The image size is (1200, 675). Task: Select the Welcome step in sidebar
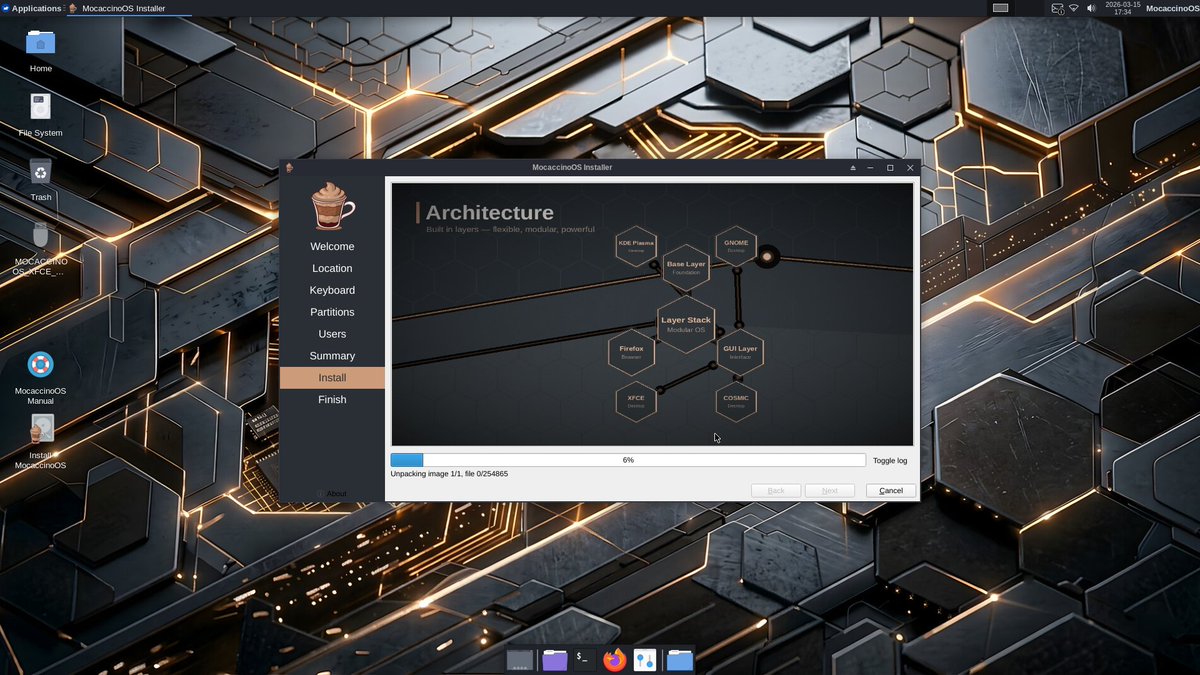tap(332, 246)
